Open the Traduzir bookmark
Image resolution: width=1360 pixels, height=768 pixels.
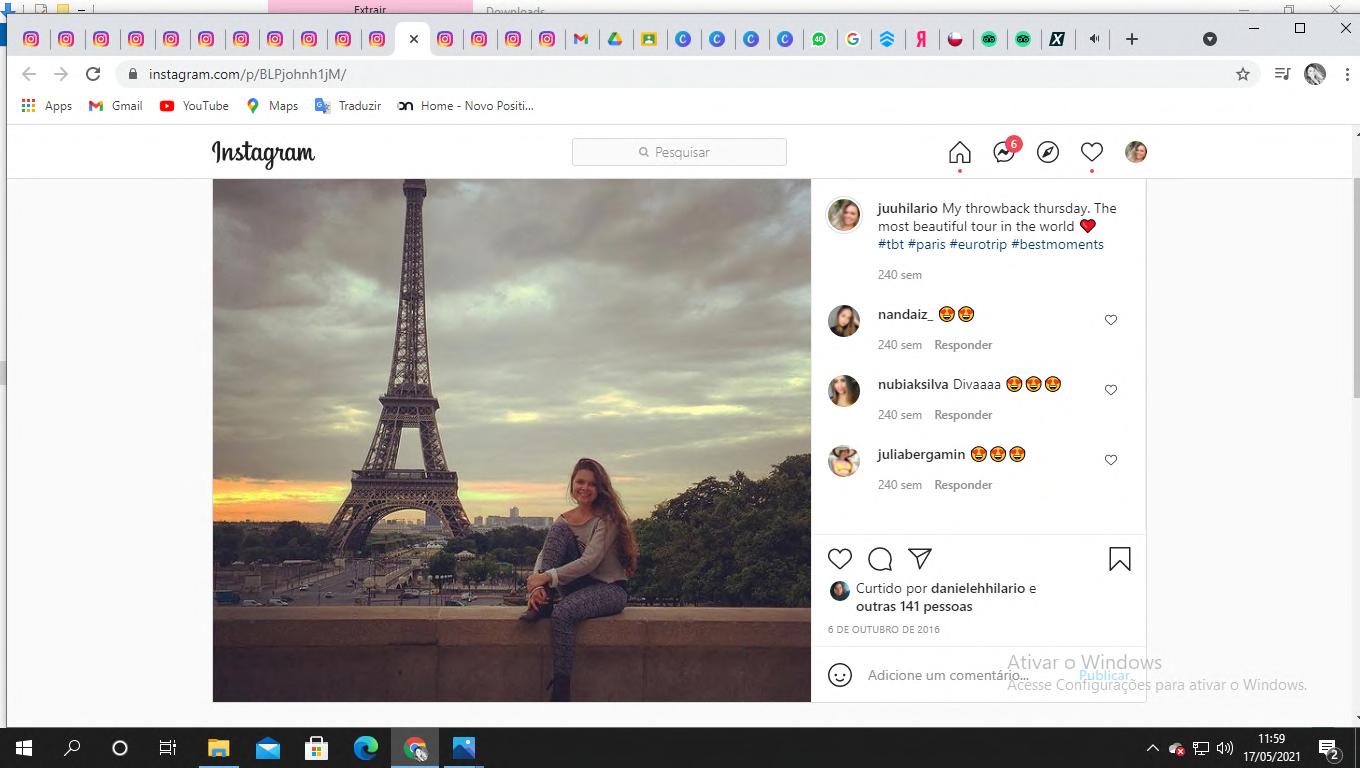coord(348,106)
